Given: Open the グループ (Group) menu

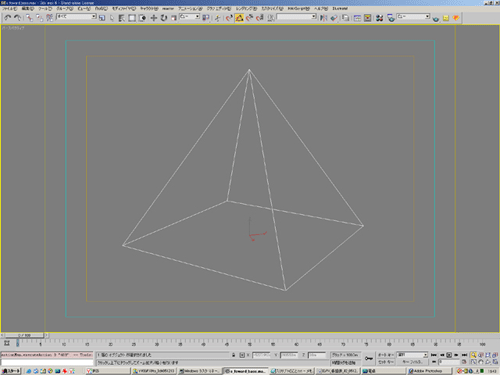Looking at the screenshot, I should [65, 8].
